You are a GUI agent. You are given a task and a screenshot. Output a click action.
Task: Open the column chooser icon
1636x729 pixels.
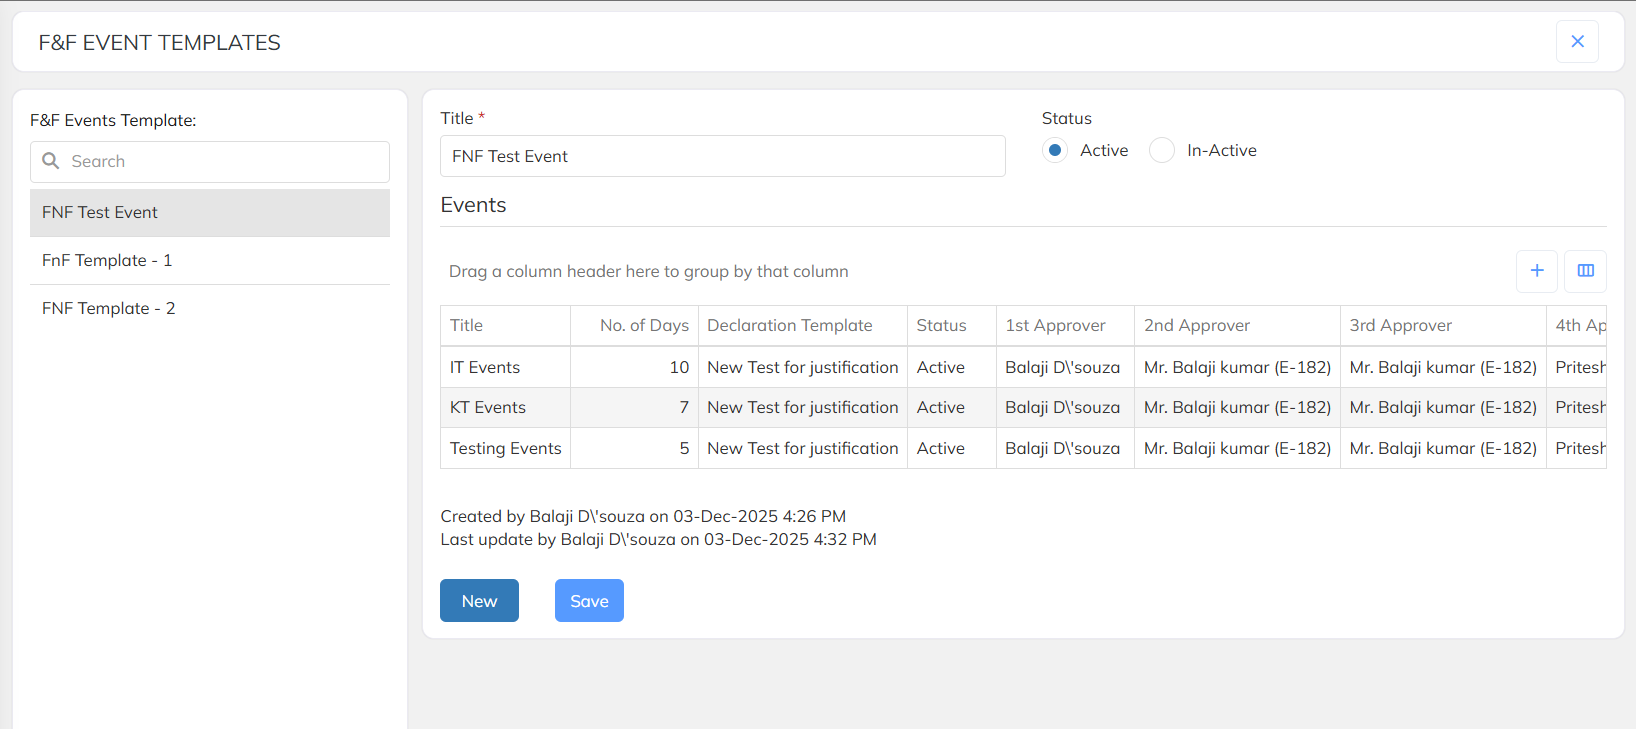[1585, 271]
